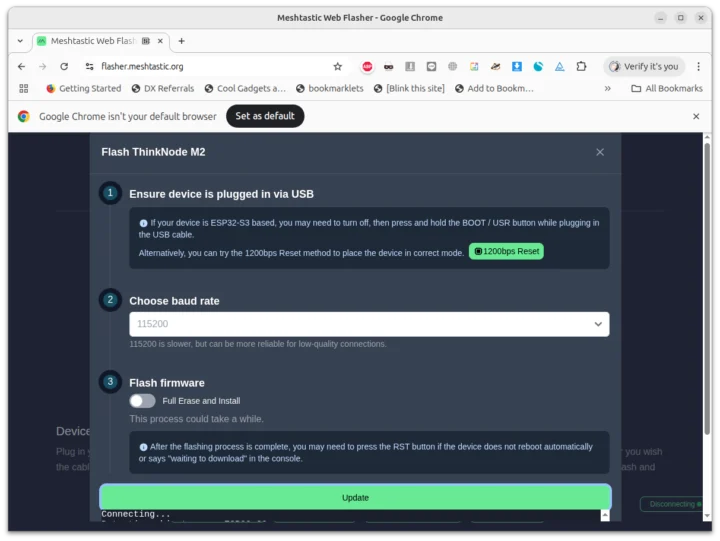The height and width of the screenshot is (541, 720).
Task: Open a new tab with plus button
Action: pyautogui.click(x=181, y=41)
